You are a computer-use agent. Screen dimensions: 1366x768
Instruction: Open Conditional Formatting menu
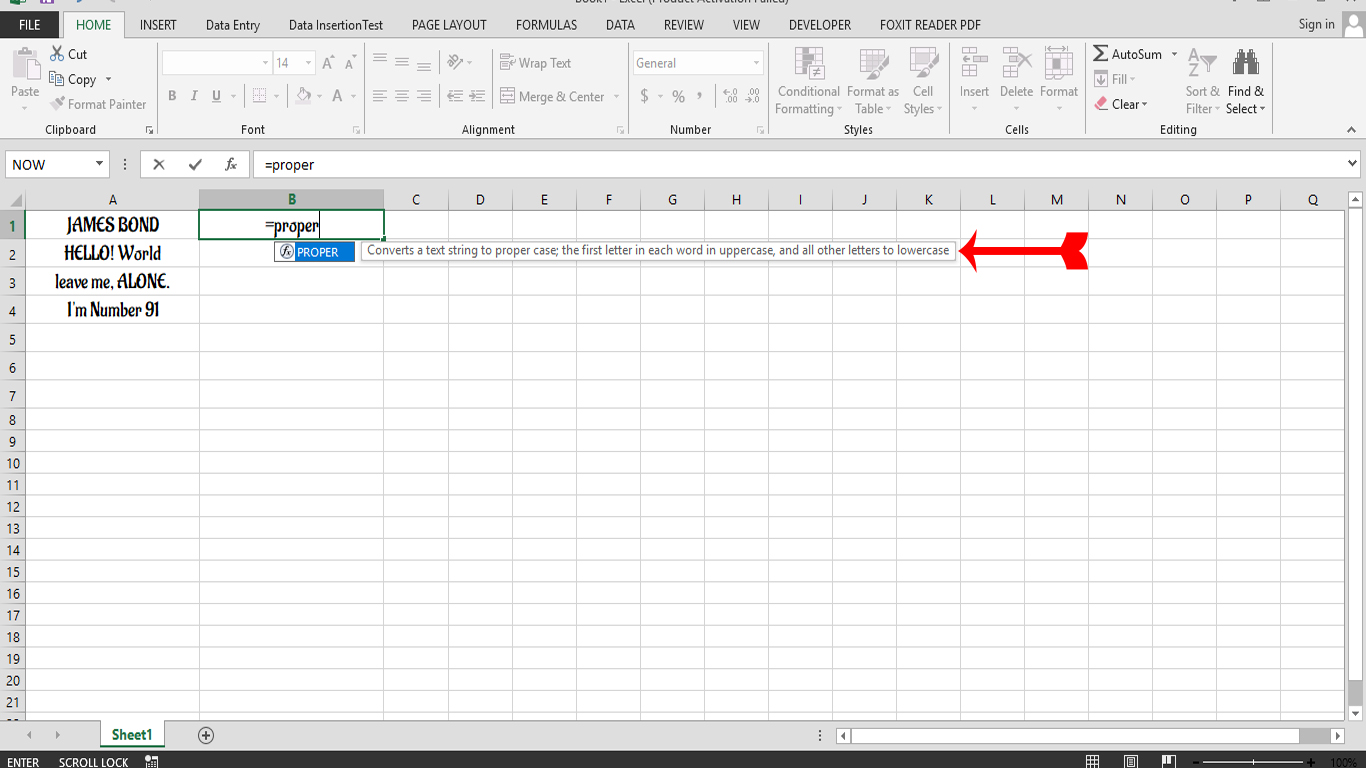(808, 82)
